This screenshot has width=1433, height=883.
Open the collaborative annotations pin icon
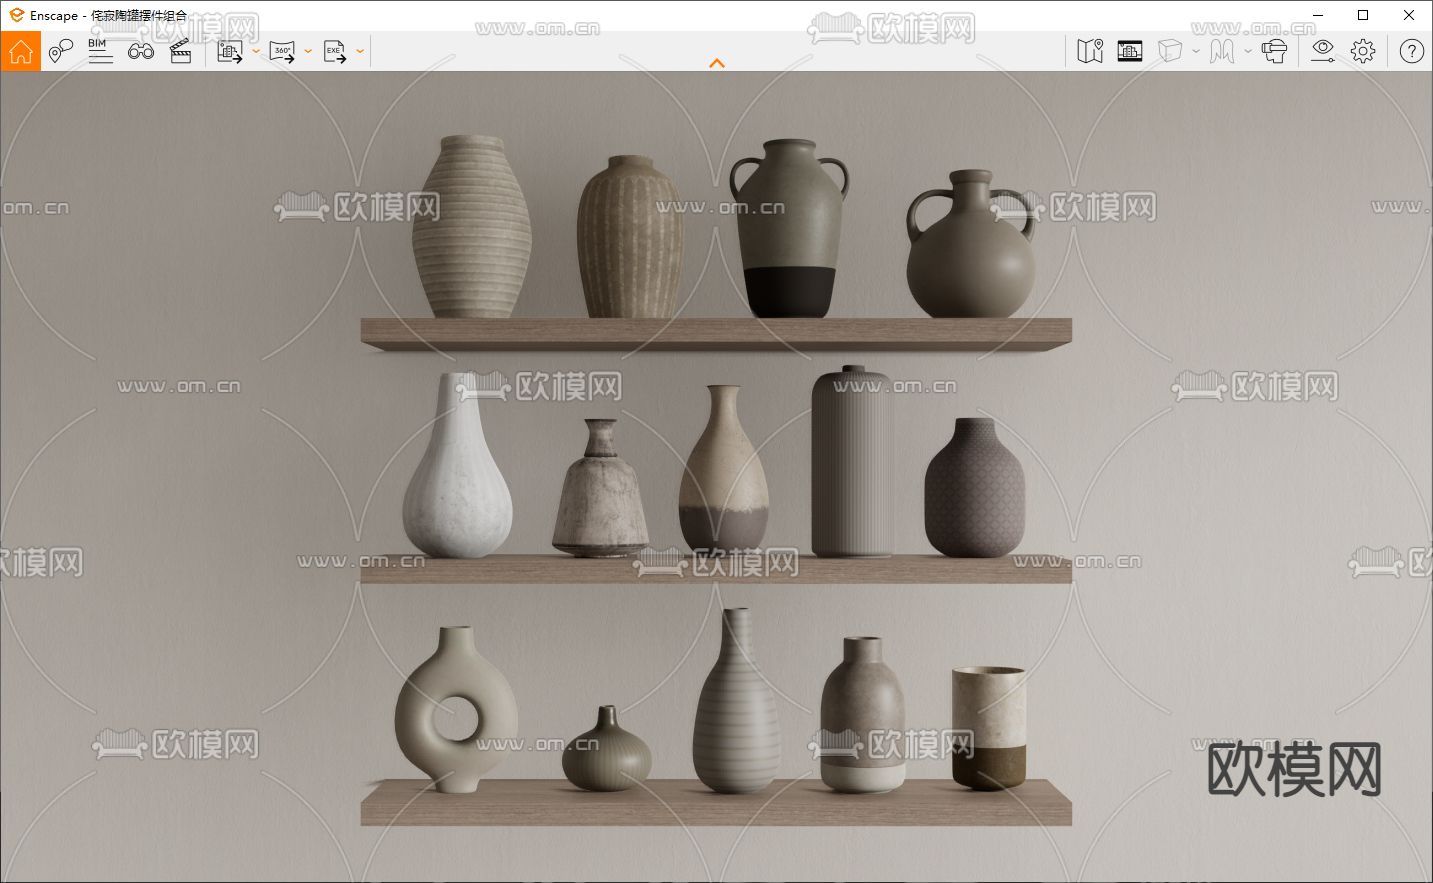(x=60, y=51)
